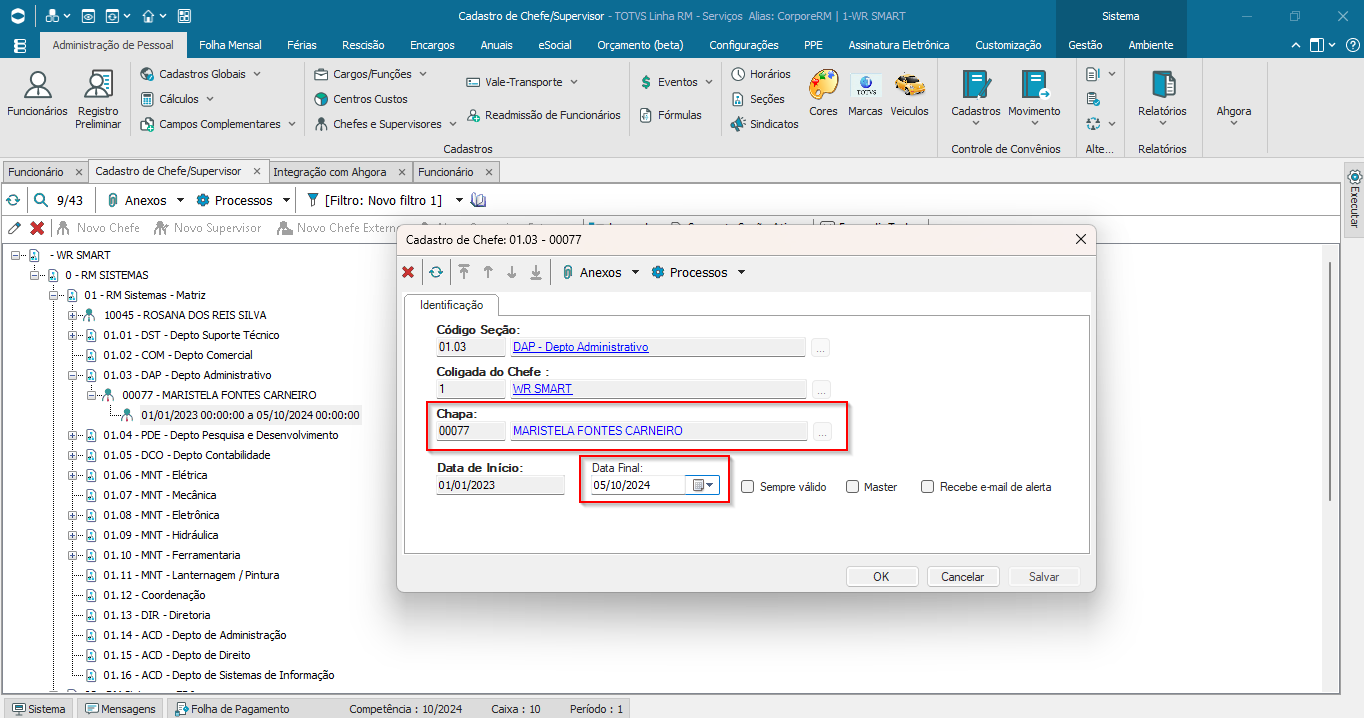Click the grid layout icon in title bar
The height and width of the screenshot is (718, 1364).
[184, 16]
